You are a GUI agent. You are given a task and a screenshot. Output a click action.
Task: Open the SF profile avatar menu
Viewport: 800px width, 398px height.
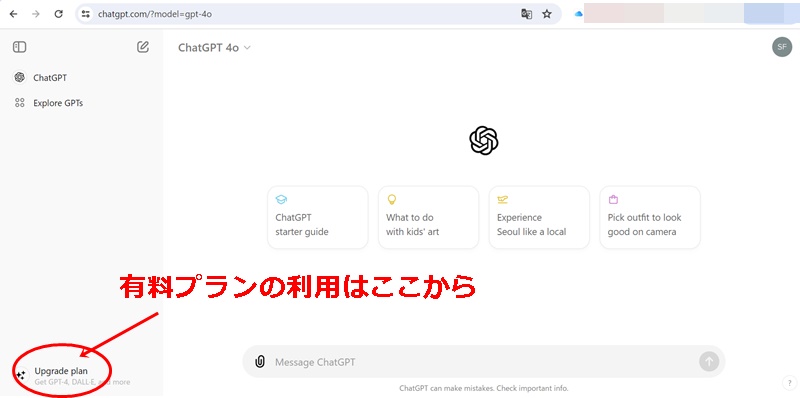[x=782, y=47]
